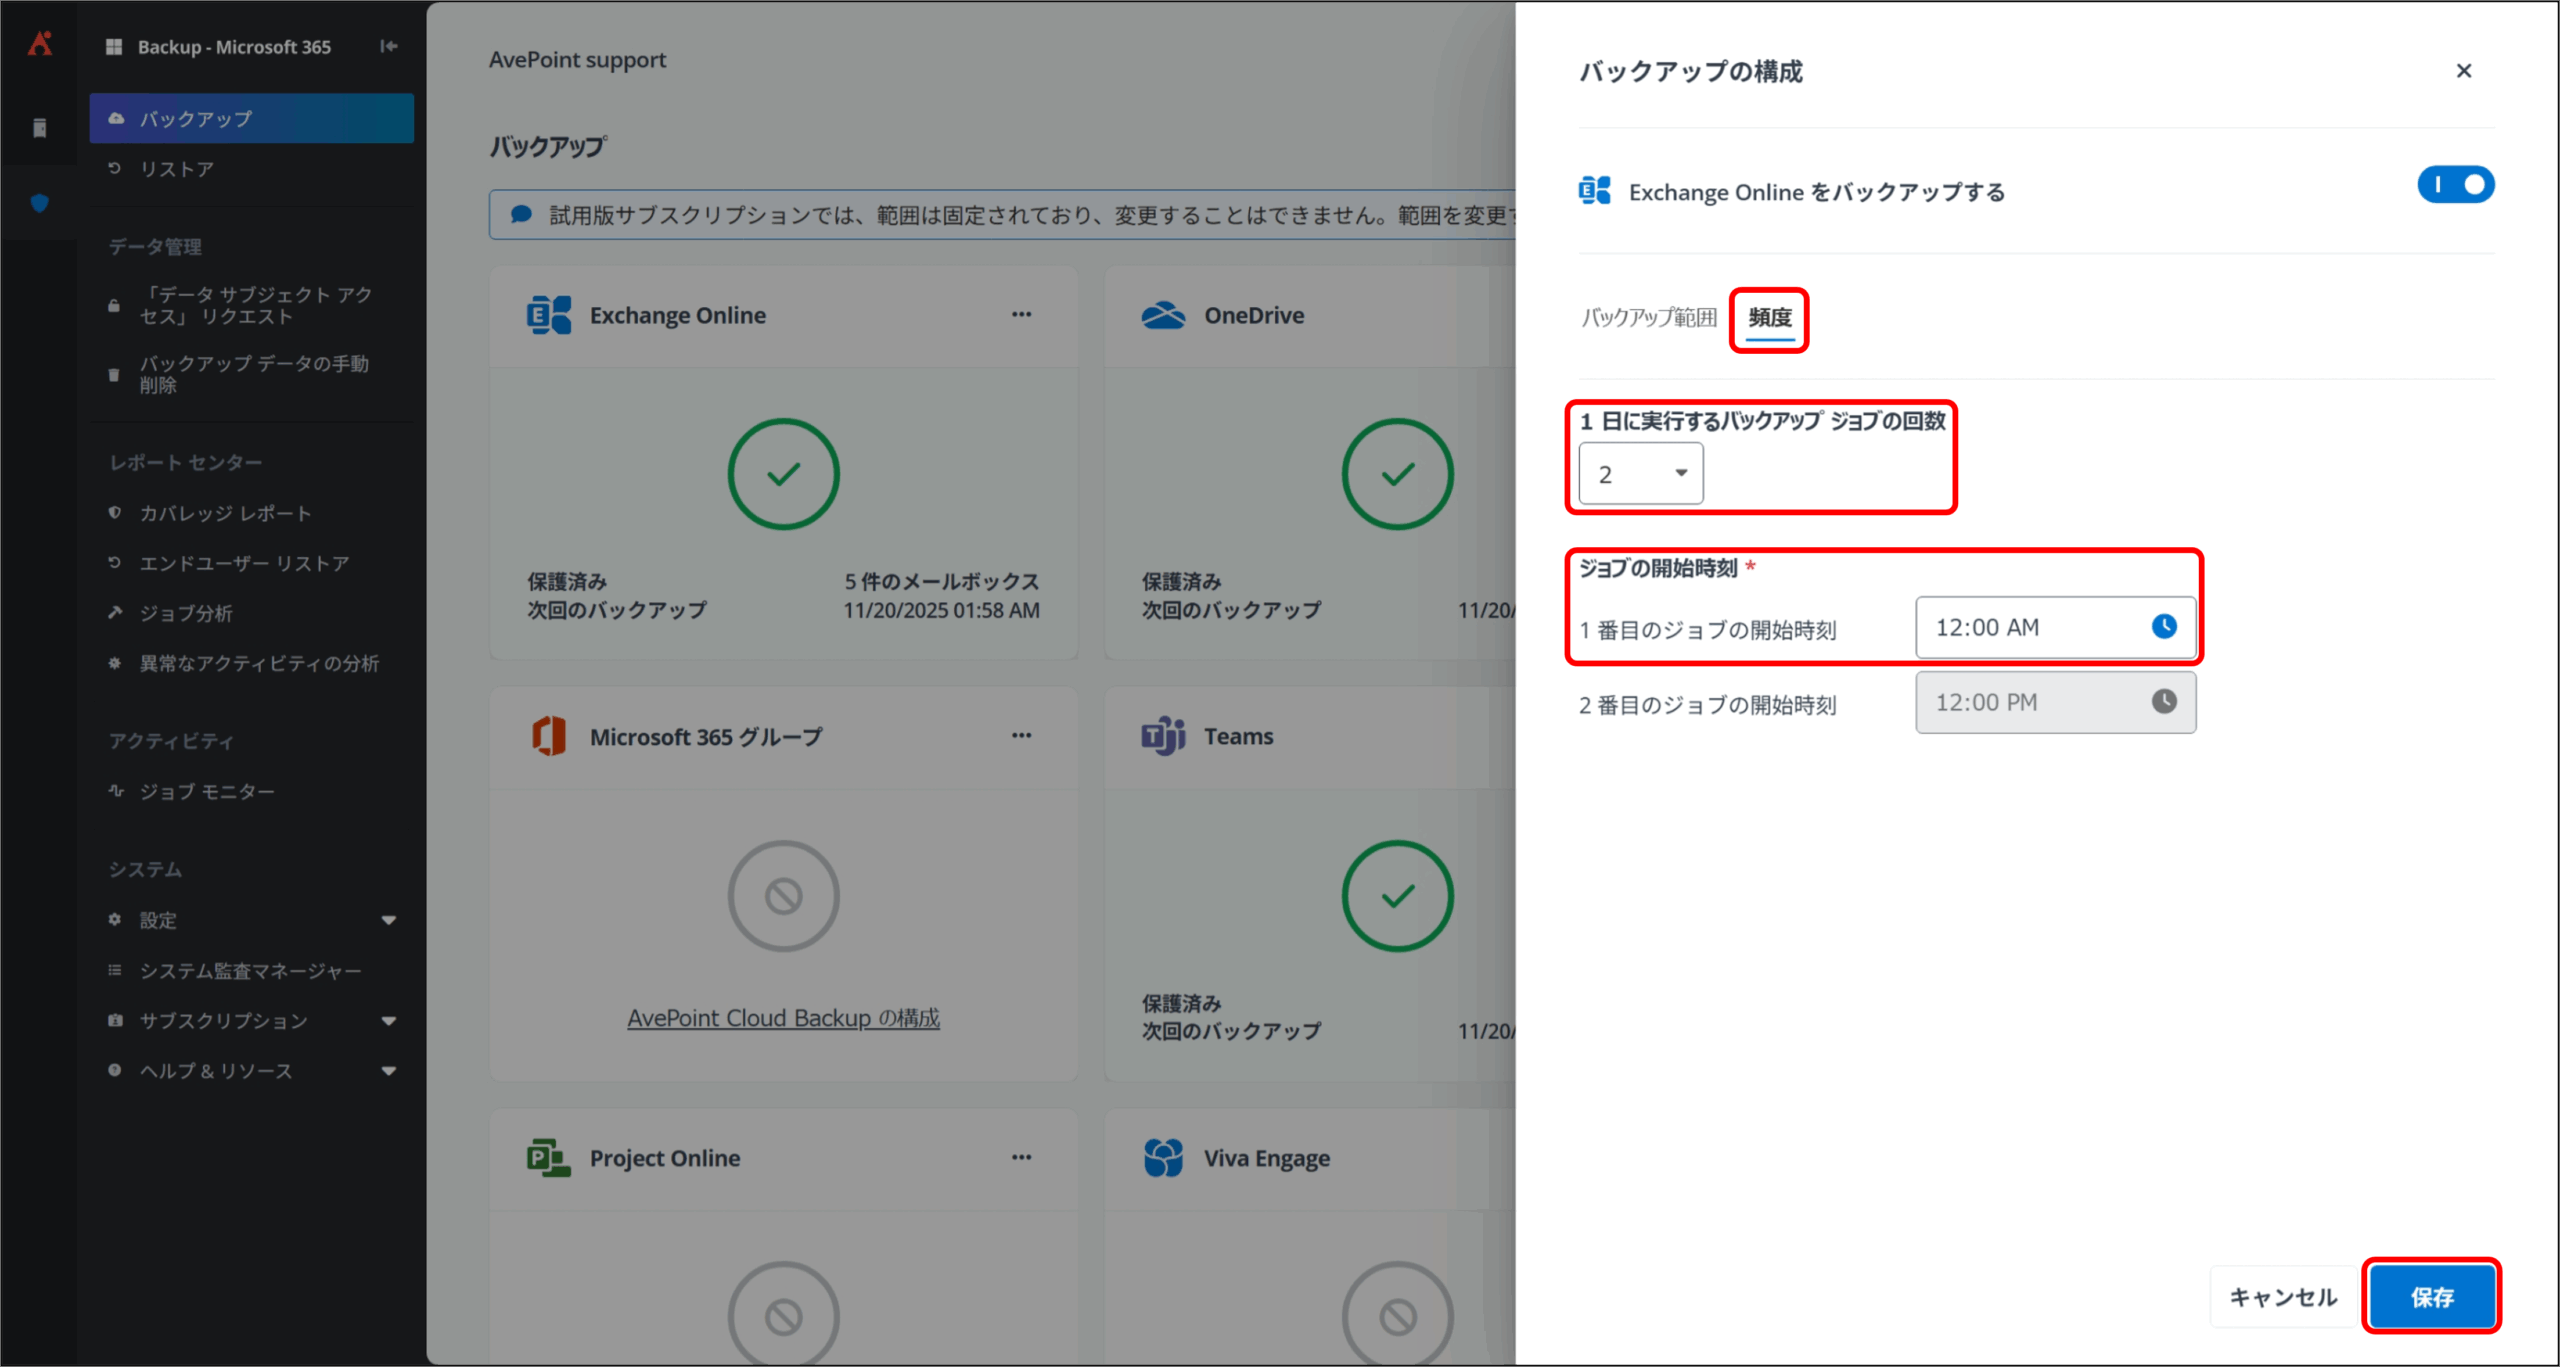Click the キャンセル button
The width and height of the screenshot is (2560, 1367).
pyautogui.click(x=2283, y=1297)
